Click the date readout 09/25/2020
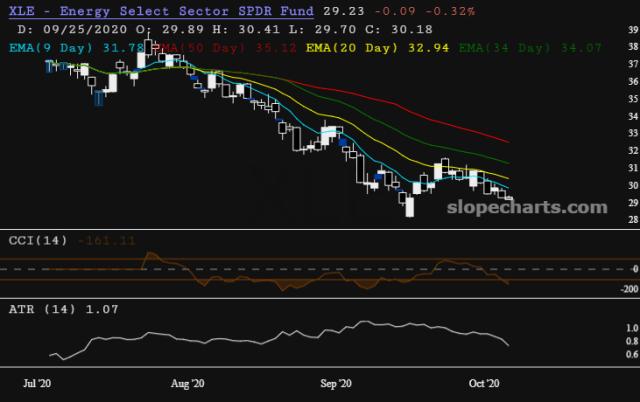Viewport: 640px width, 402px height. 85,29
